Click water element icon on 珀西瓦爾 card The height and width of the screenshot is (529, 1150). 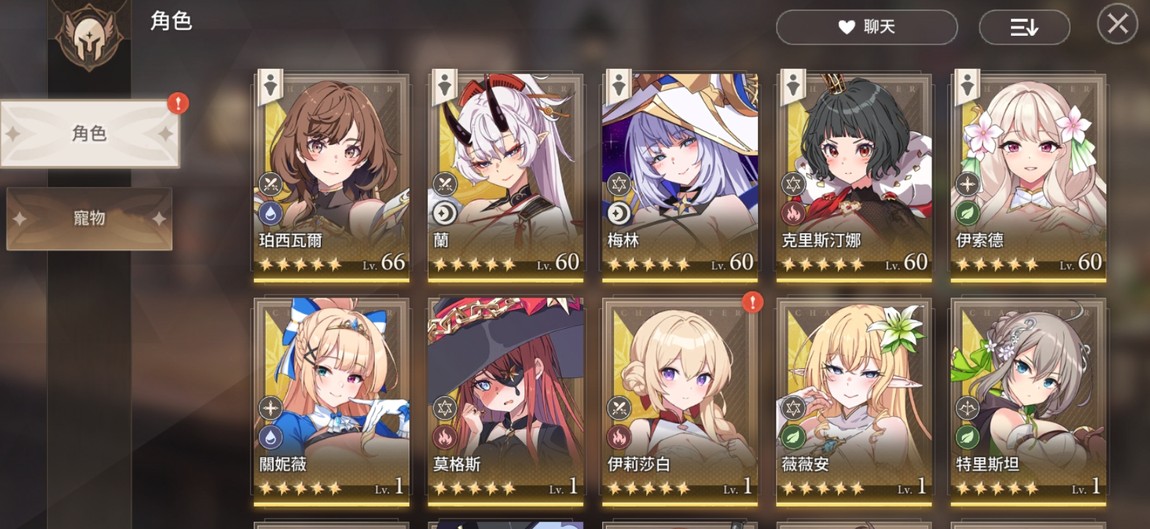coord(271,213)
